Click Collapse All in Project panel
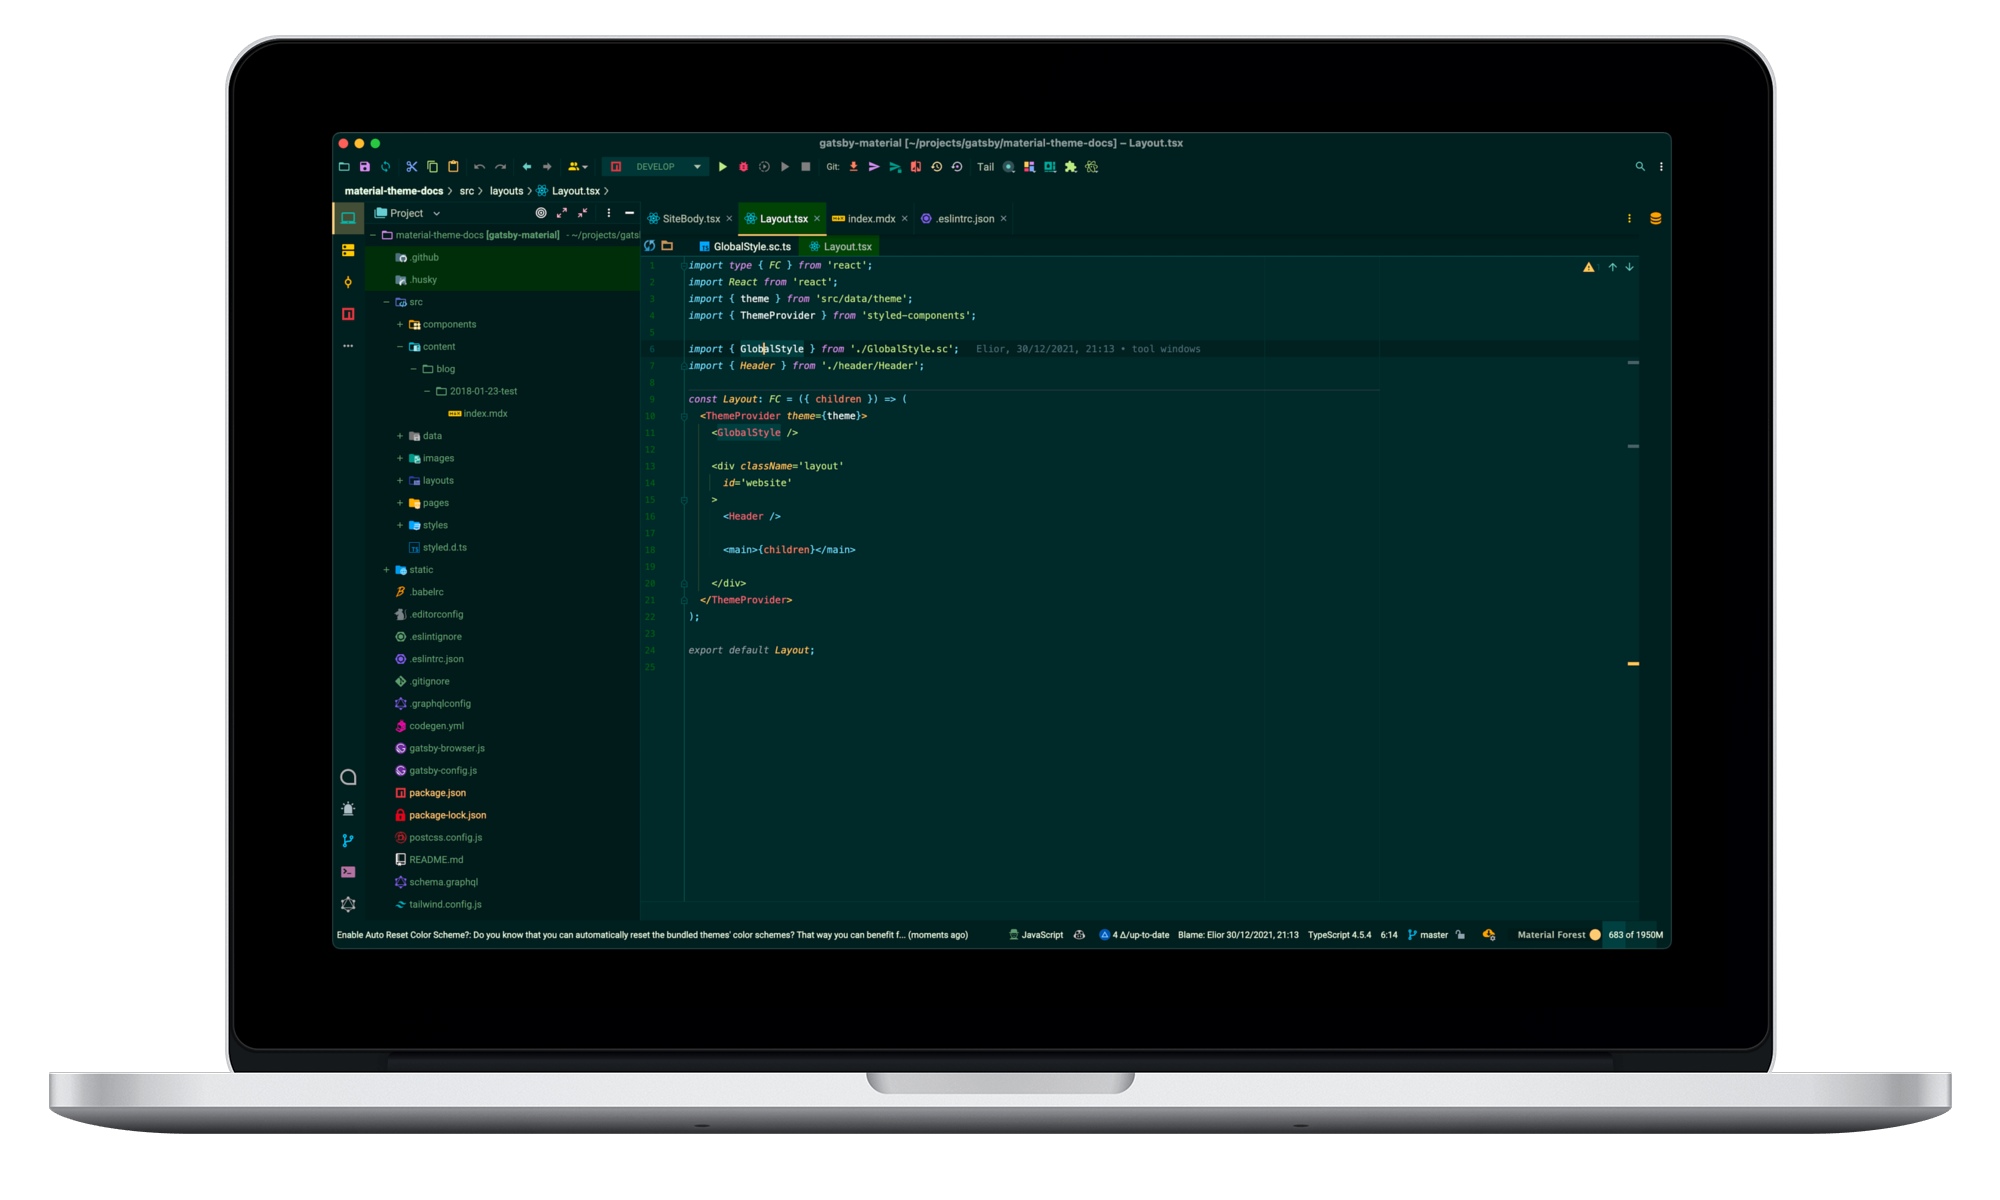 click(x=583, y=213)
